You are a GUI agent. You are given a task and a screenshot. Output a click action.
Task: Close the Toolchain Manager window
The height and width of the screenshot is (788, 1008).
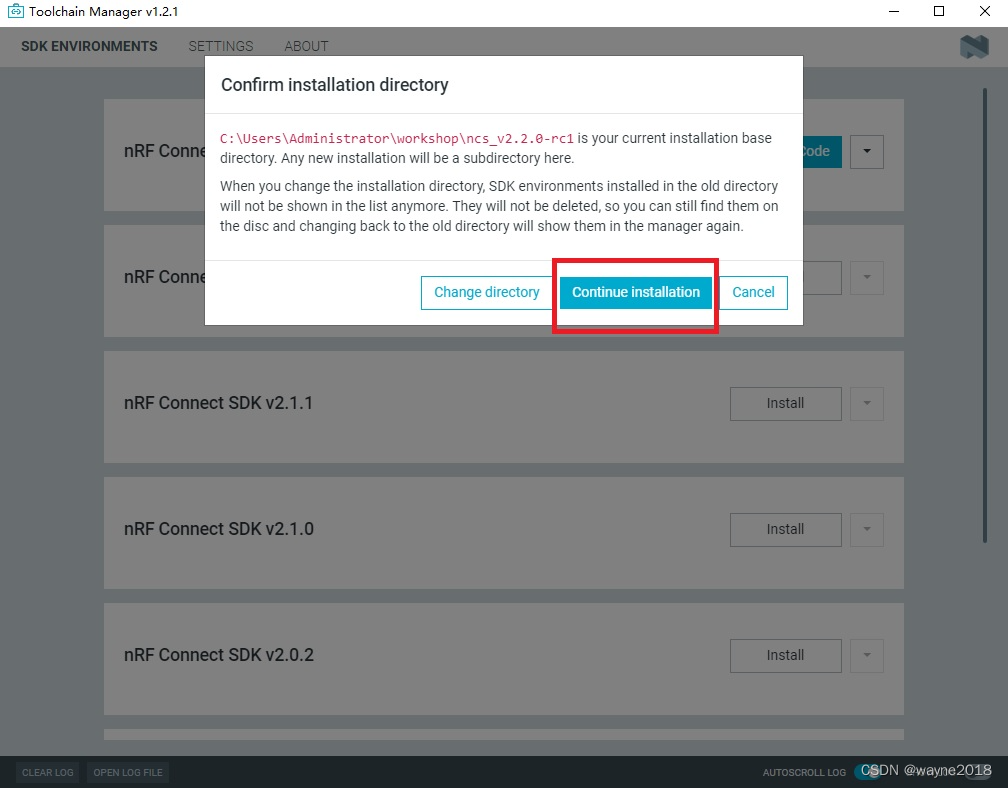point(984,11)
